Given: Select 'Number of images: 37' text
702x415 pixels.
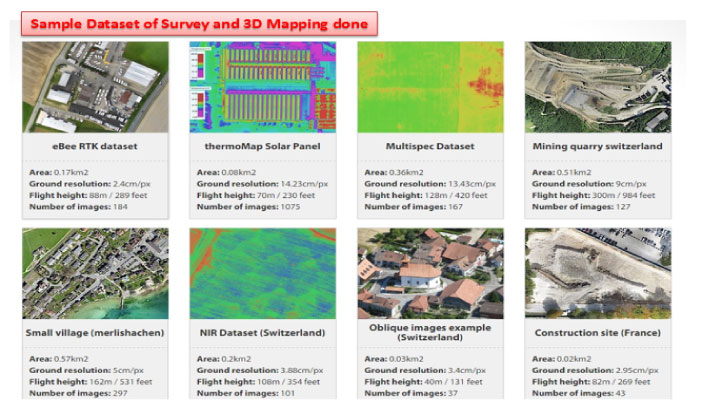Looking at the screenshot, I should [x=411, y=394].
